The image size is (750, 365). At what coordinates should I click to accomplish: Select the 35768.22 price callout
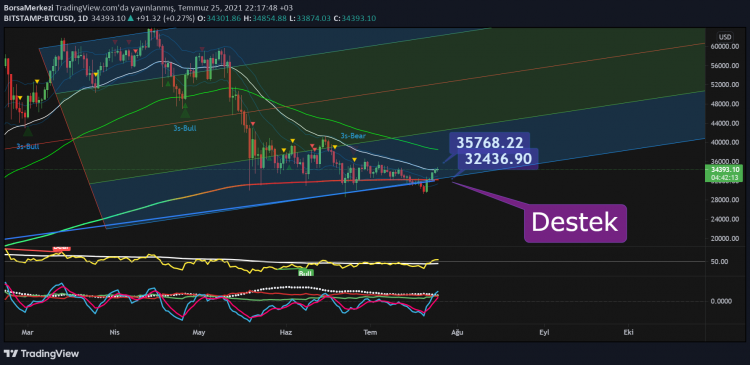(489, 142)
